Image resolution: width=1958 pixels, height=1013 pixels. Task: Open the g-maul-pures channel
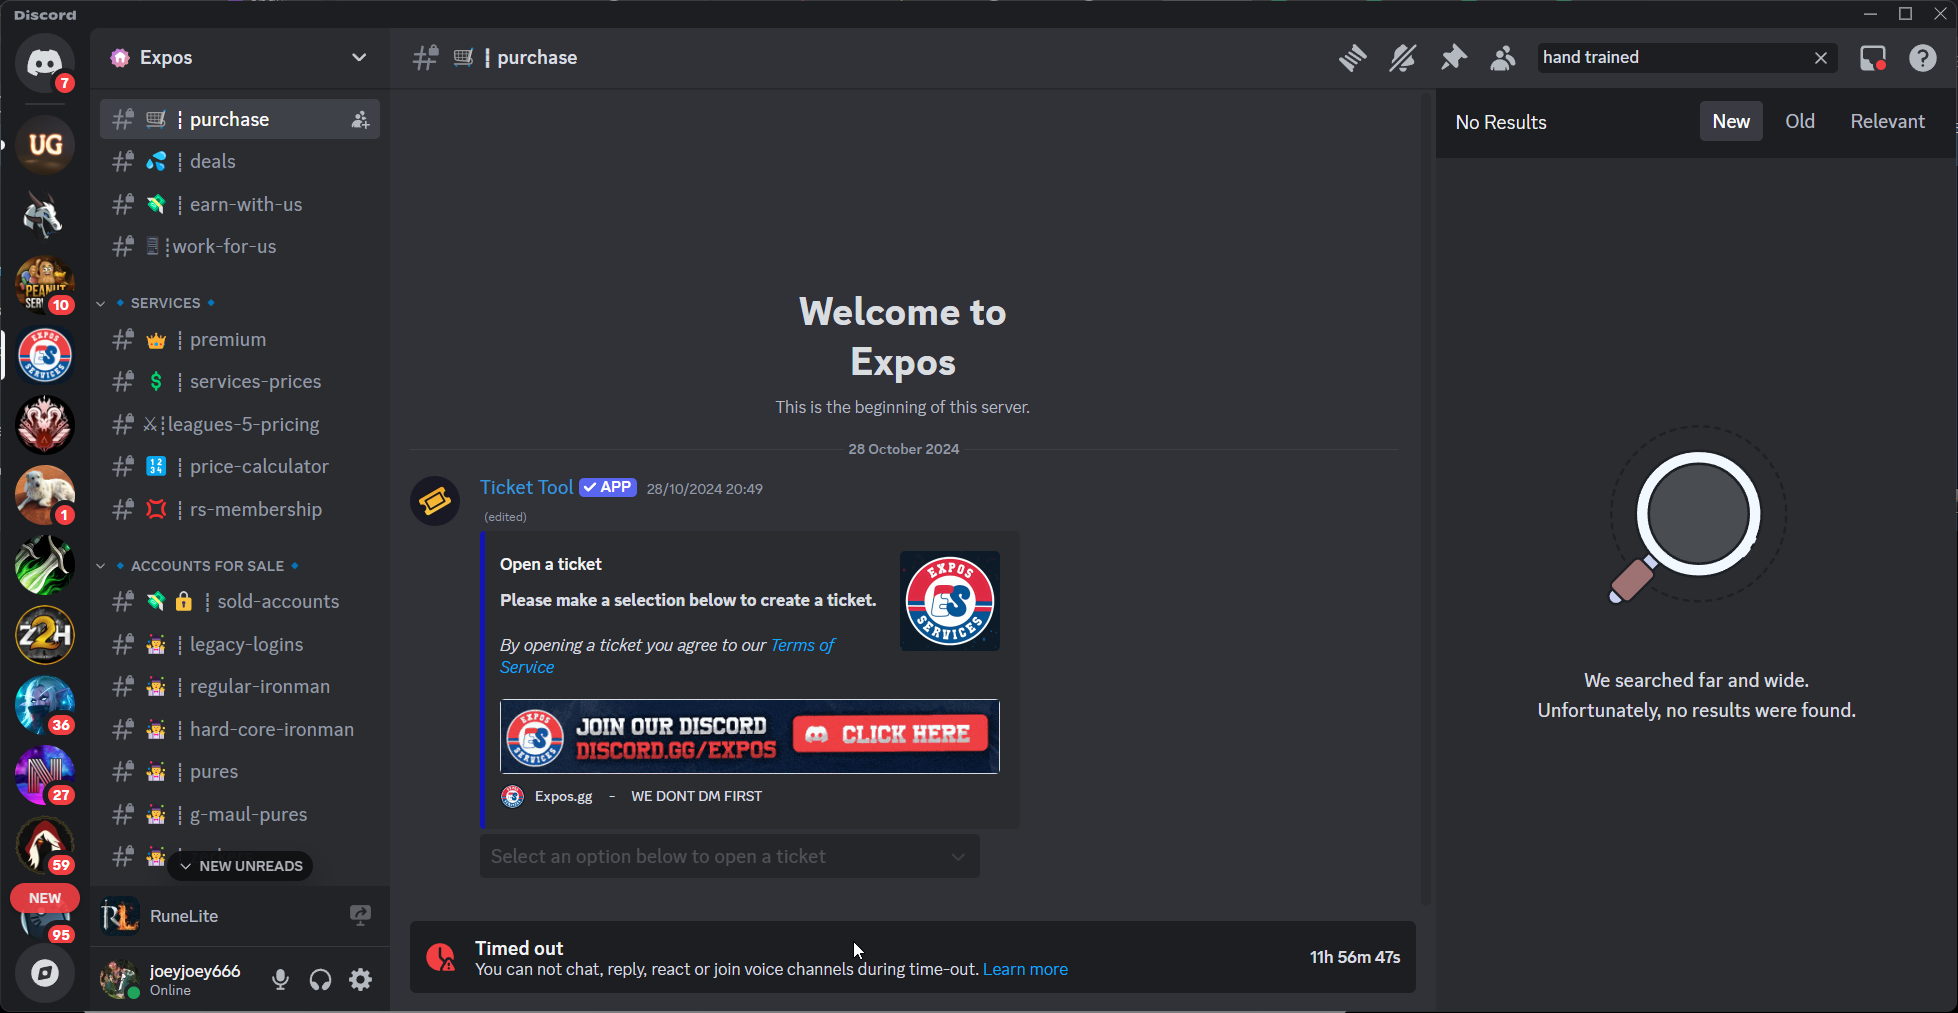pyautogui.click(x=240, y=815)
